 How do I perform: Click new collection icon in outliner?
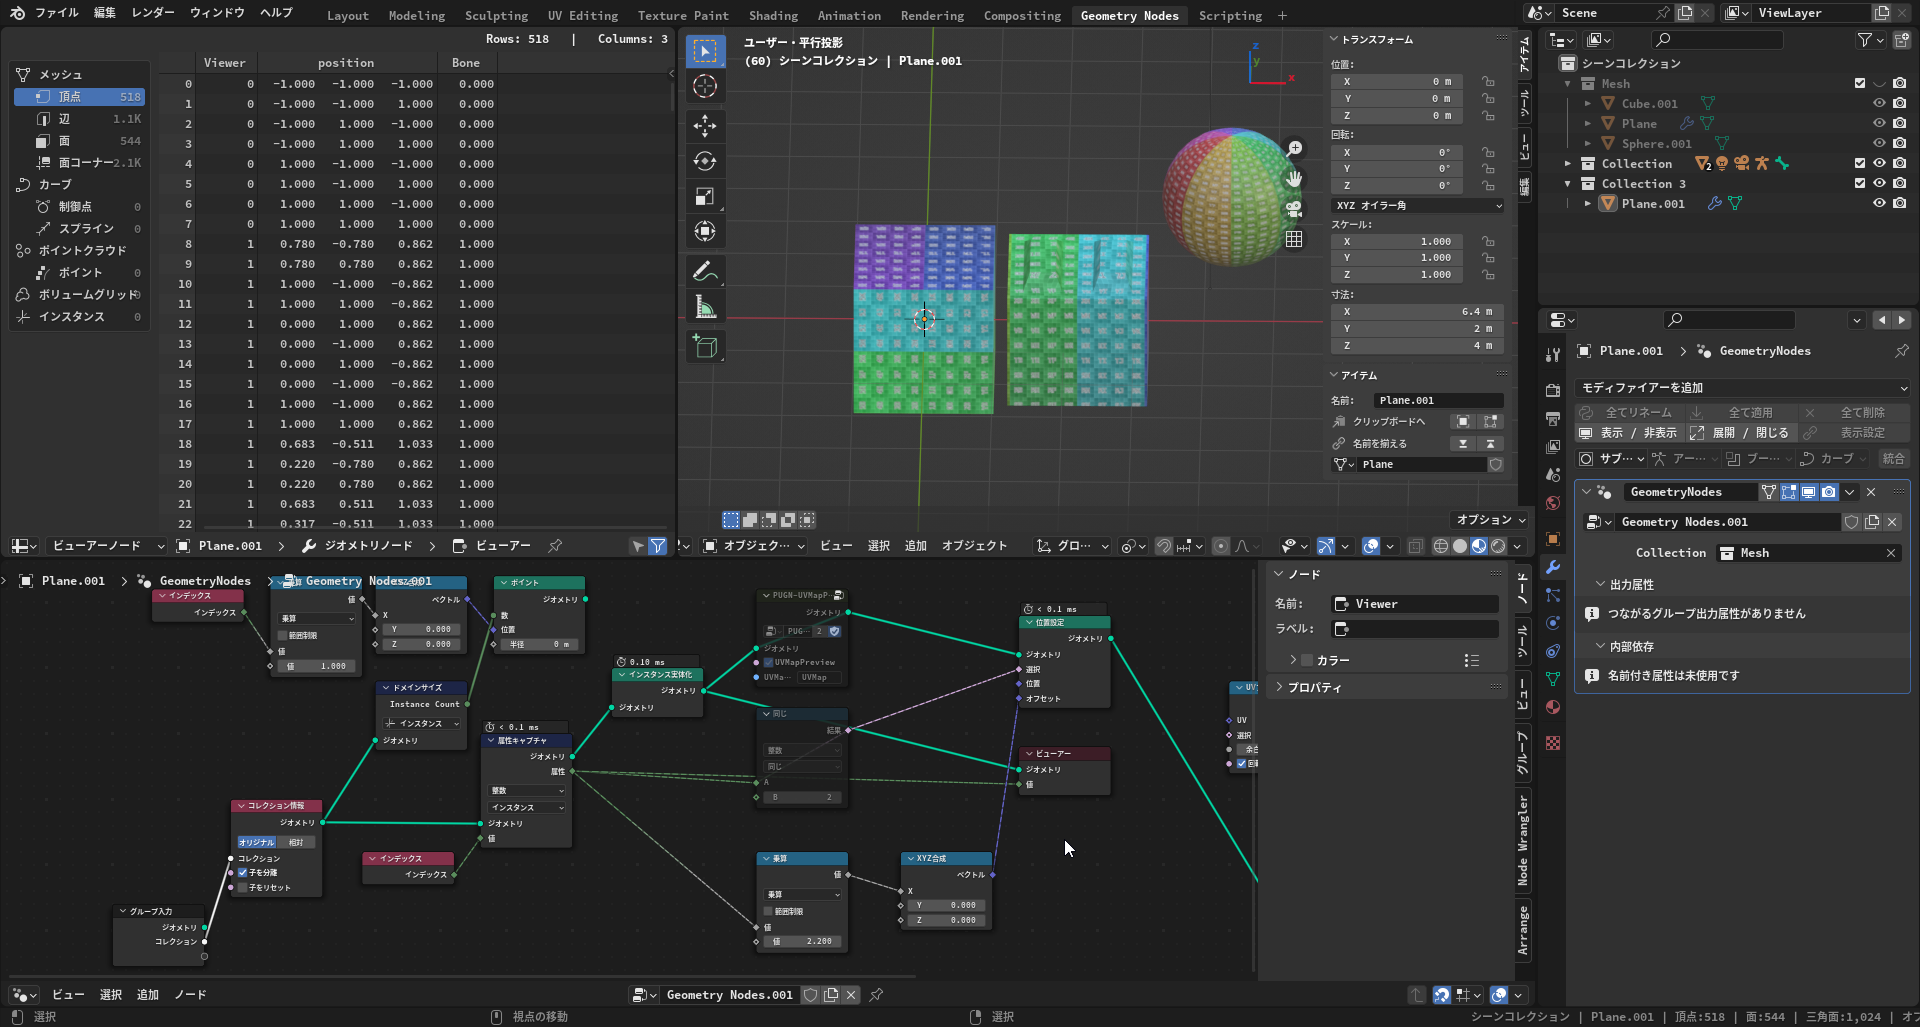coord(1902,40)
